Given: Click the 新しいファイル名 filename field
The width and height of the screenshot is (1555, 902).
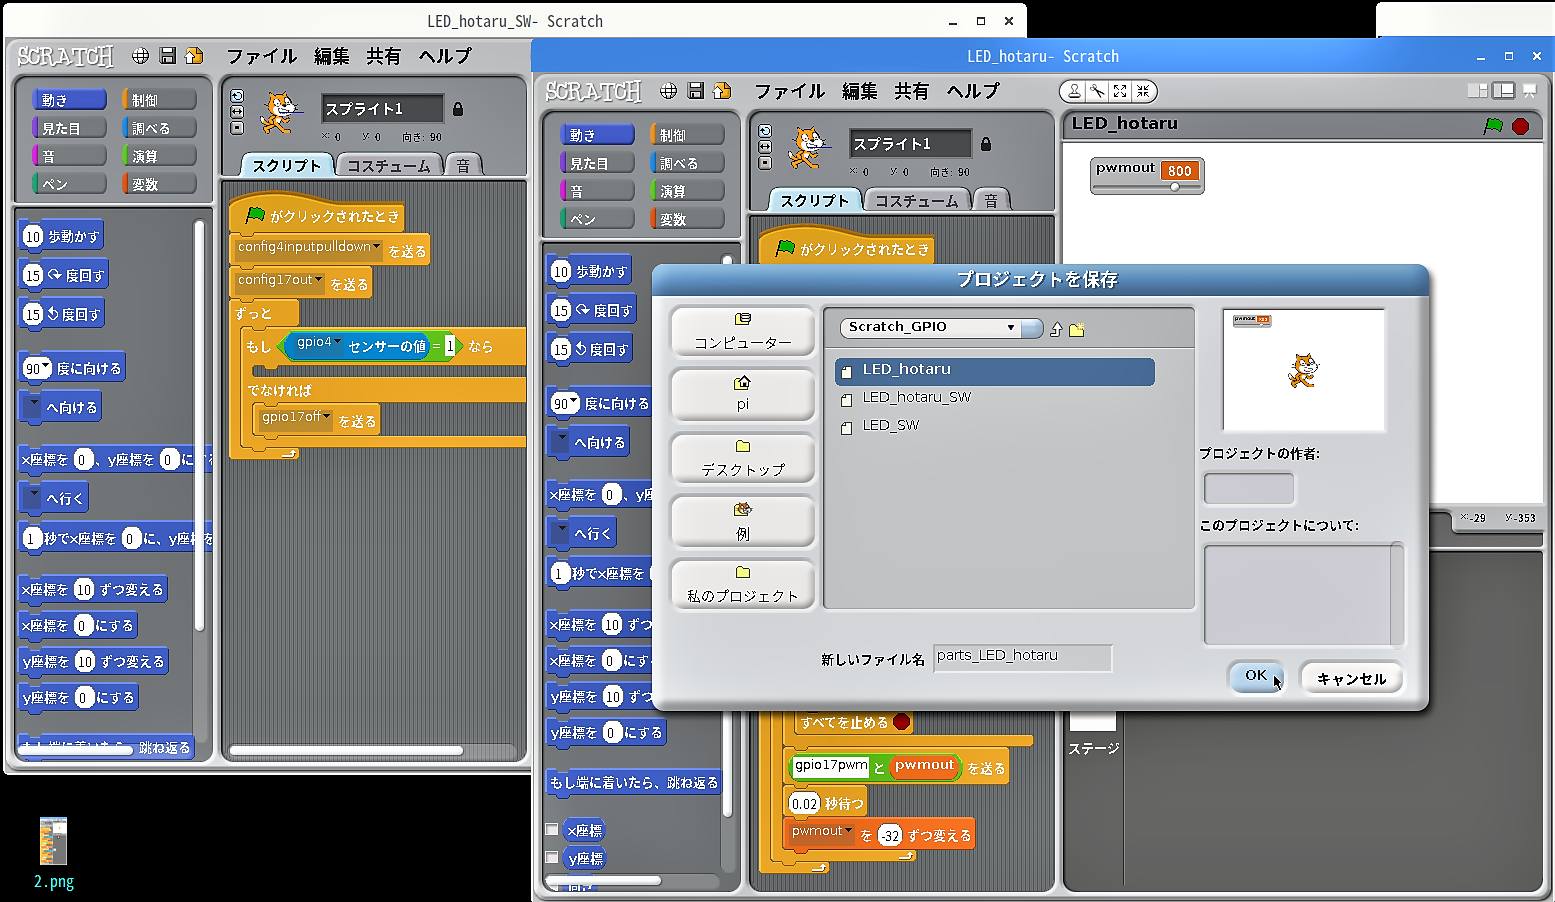Looking at the screenshot, I should click(1022, 657).
